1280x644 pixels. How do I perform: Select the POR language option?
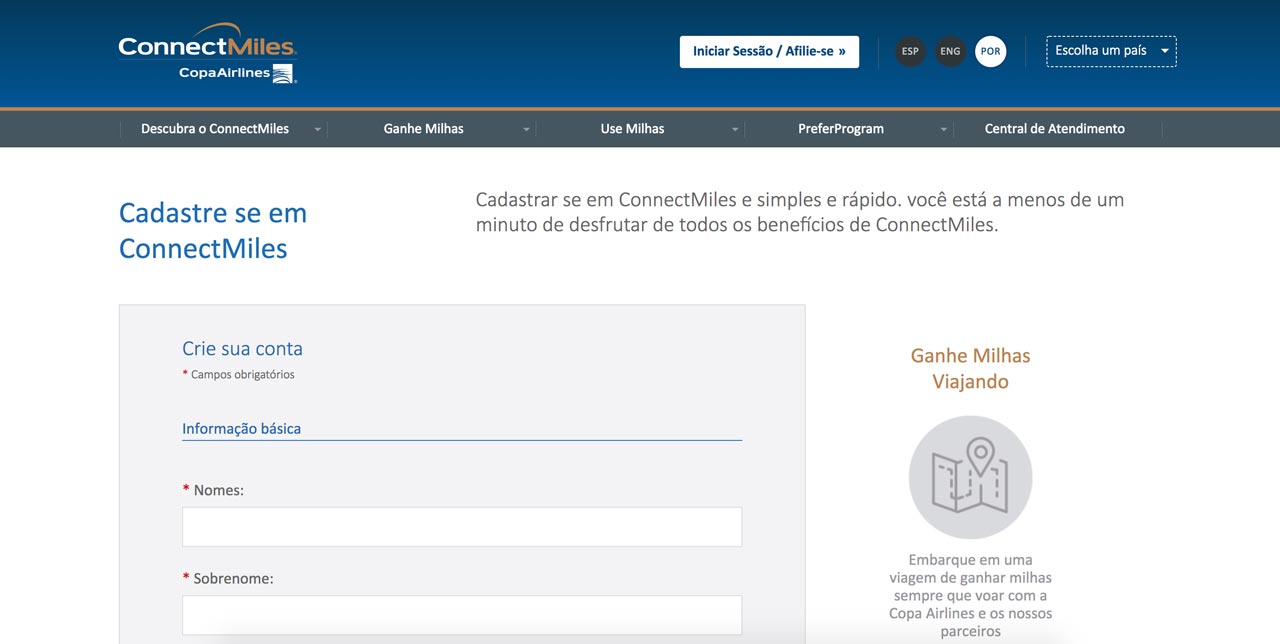pyautogui.click(x=990, y=51)
